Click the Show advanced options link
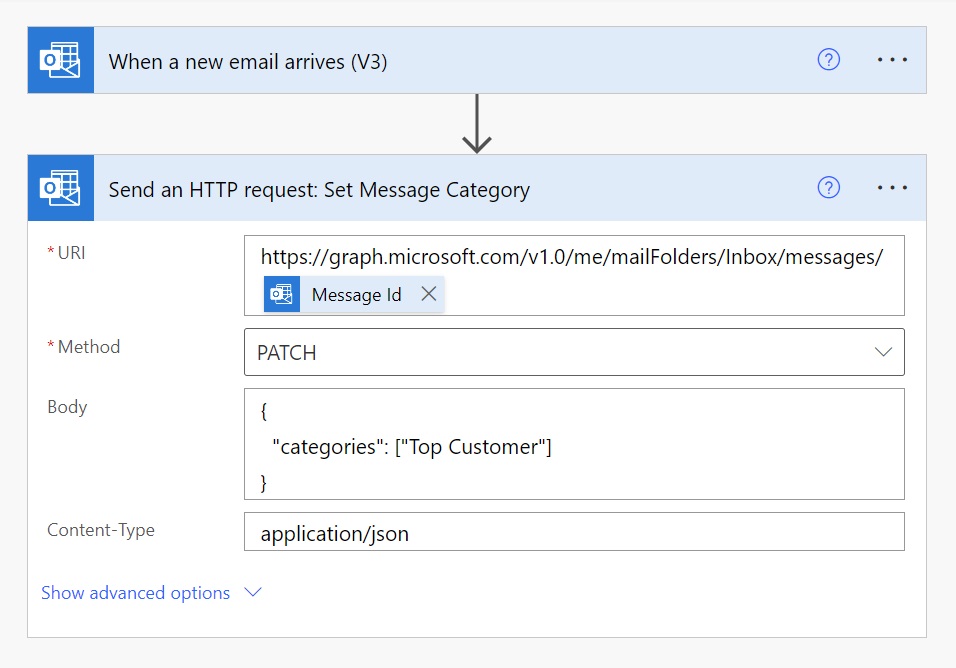 click(x=136, y=592)
